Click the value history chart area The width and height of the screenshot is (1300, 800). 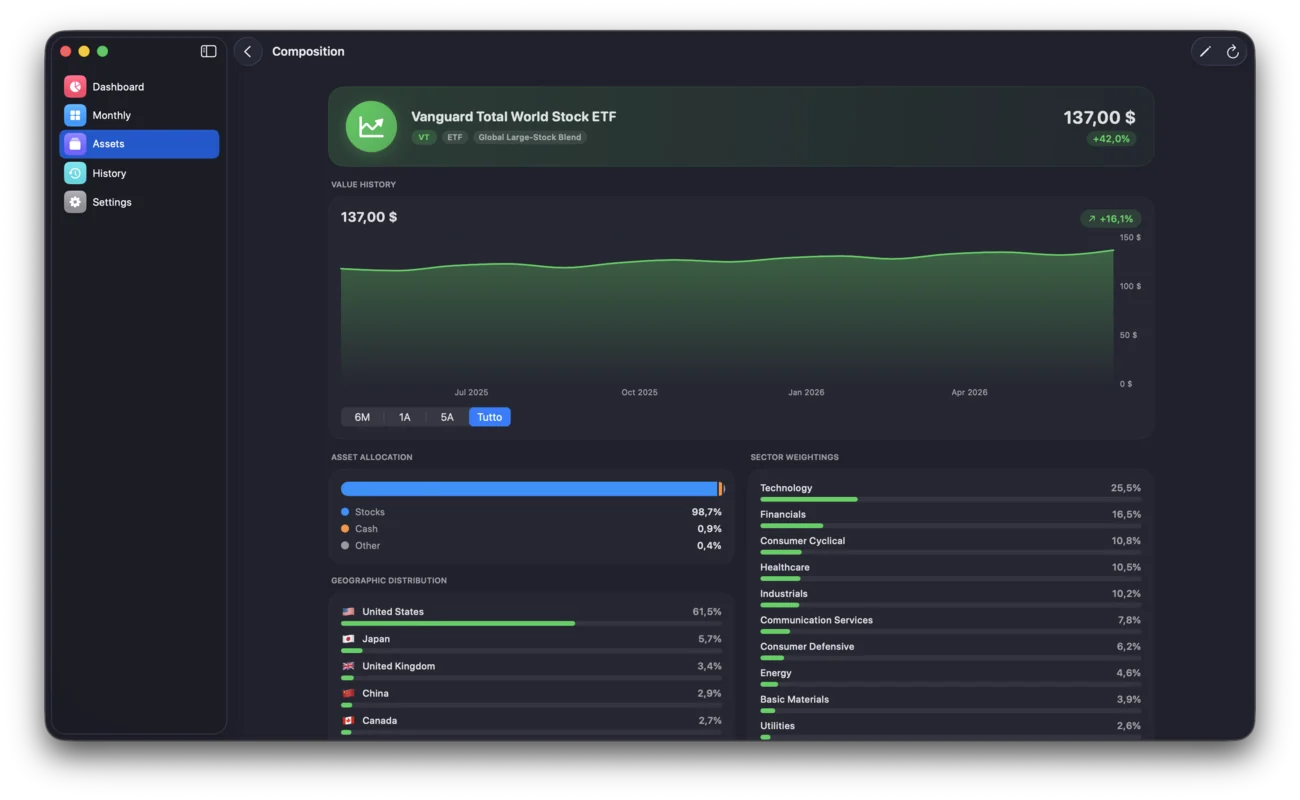click(727, 310)
